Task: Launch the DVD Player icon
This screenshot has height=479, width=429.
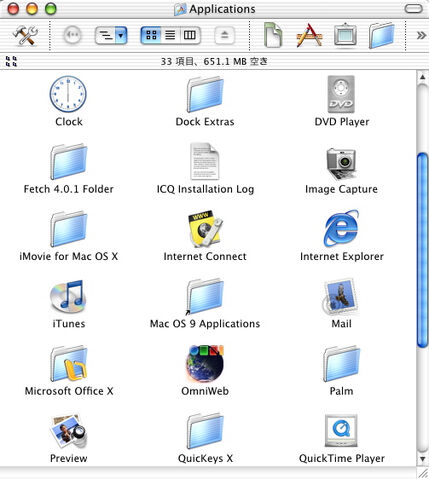Action: (x=341, y=94)
